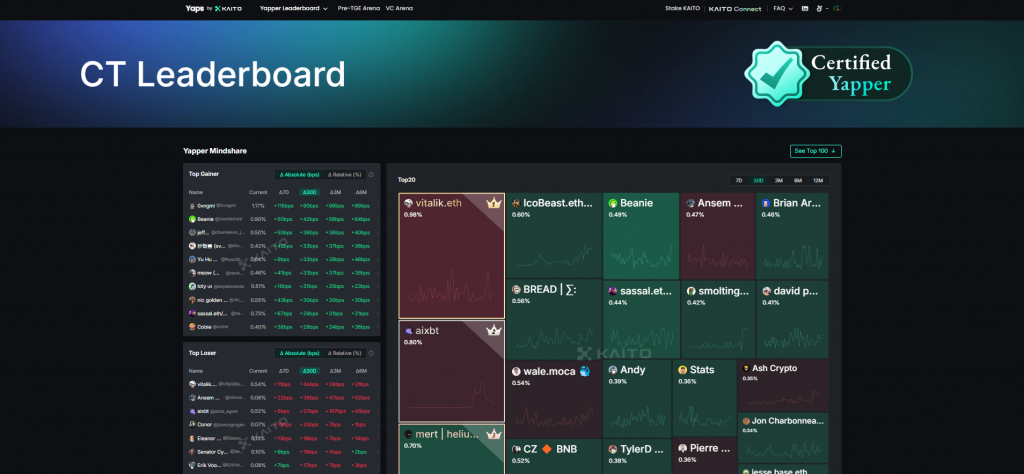
Task: Click the Ansem avatar in the treemap
Action: 690,204
